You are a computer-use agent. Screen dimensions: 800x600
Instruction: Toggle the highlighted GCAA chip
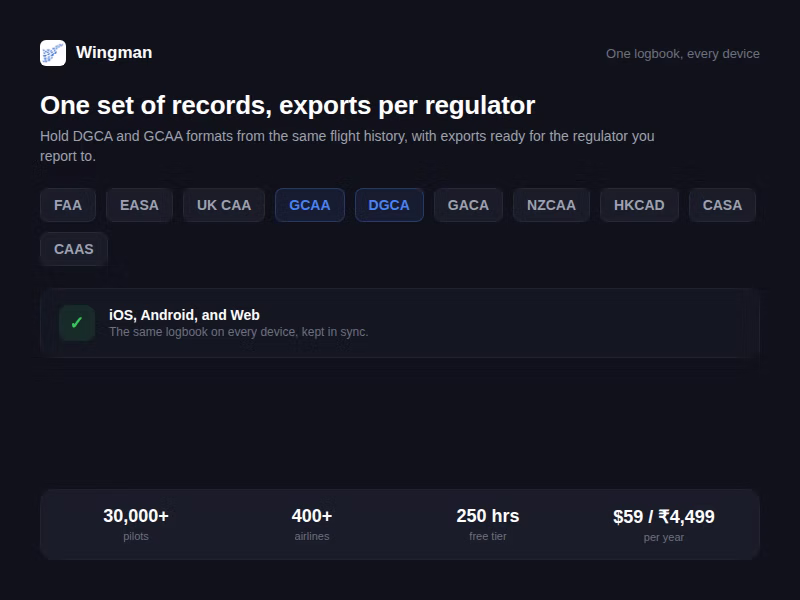310,205
